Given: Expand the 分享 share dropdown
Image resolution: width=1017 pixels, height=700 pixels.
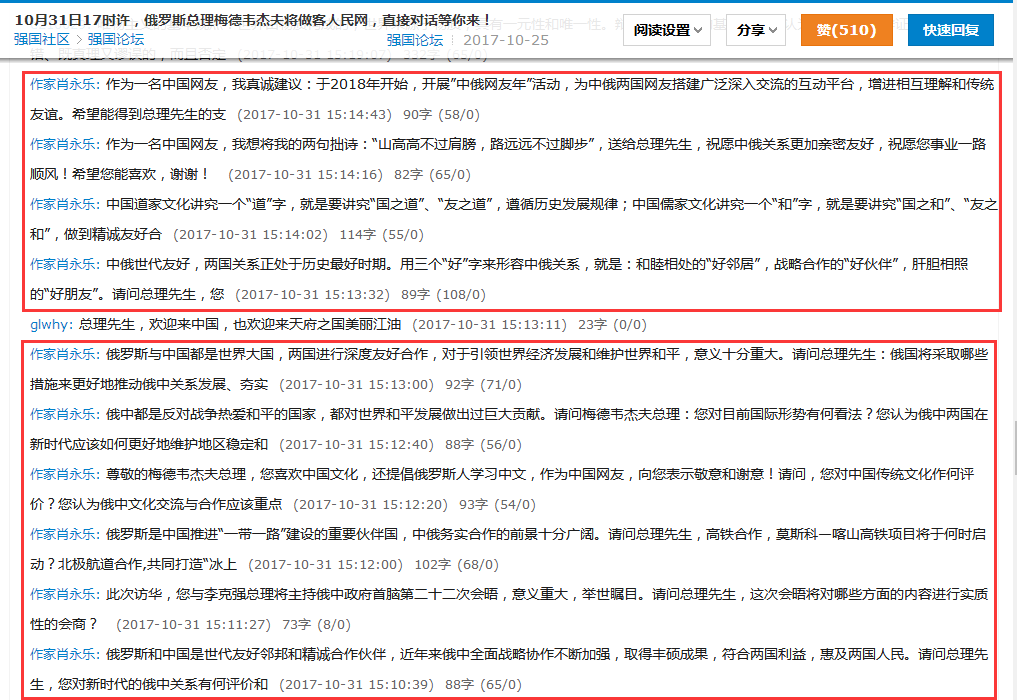Looking at the screenshot, I should 756,30.
